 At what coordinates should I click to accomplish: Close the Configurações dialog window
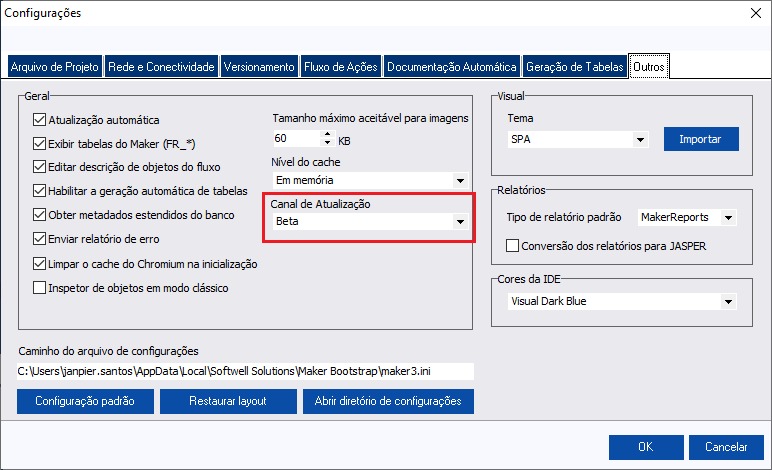pos(753,14)
